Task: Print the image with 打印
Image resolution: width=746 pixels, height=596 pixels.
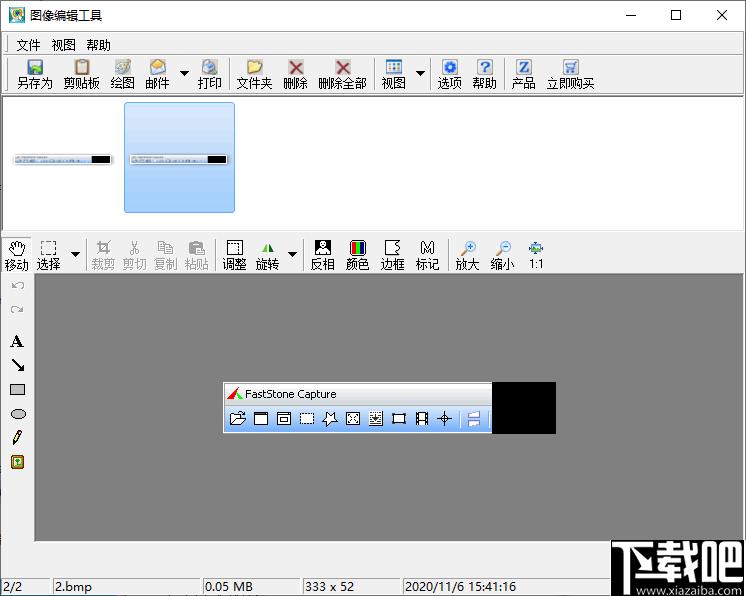Action: pos(209,75)
